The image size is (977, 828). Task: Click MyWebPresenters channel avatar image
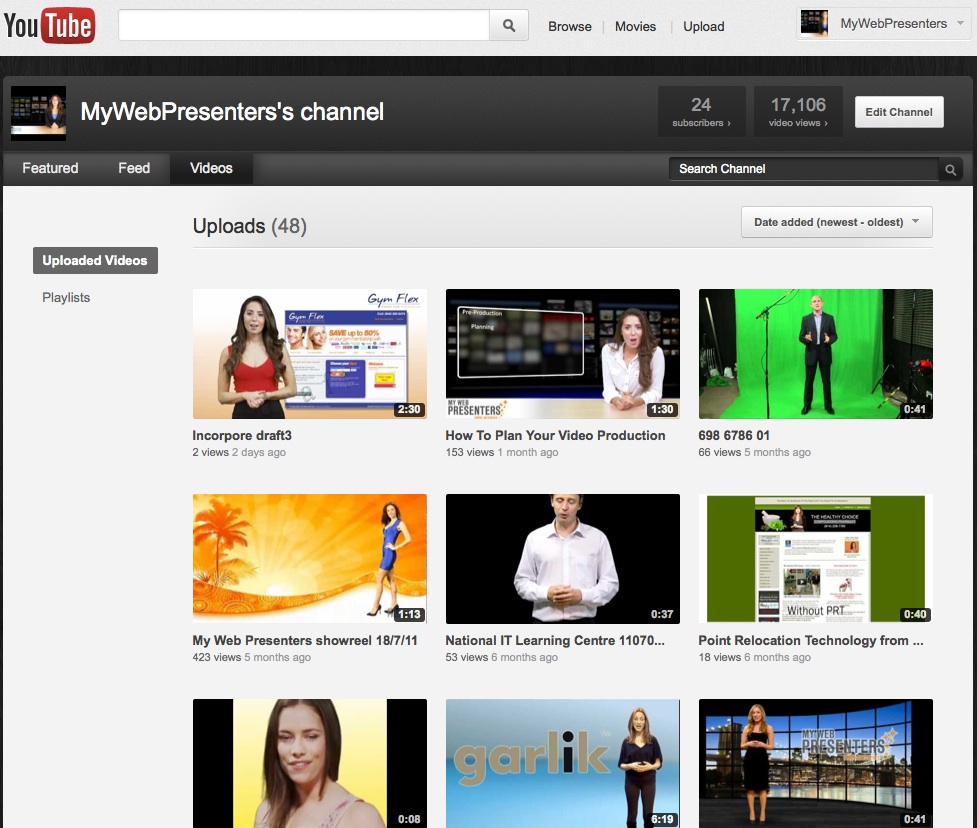38,112
